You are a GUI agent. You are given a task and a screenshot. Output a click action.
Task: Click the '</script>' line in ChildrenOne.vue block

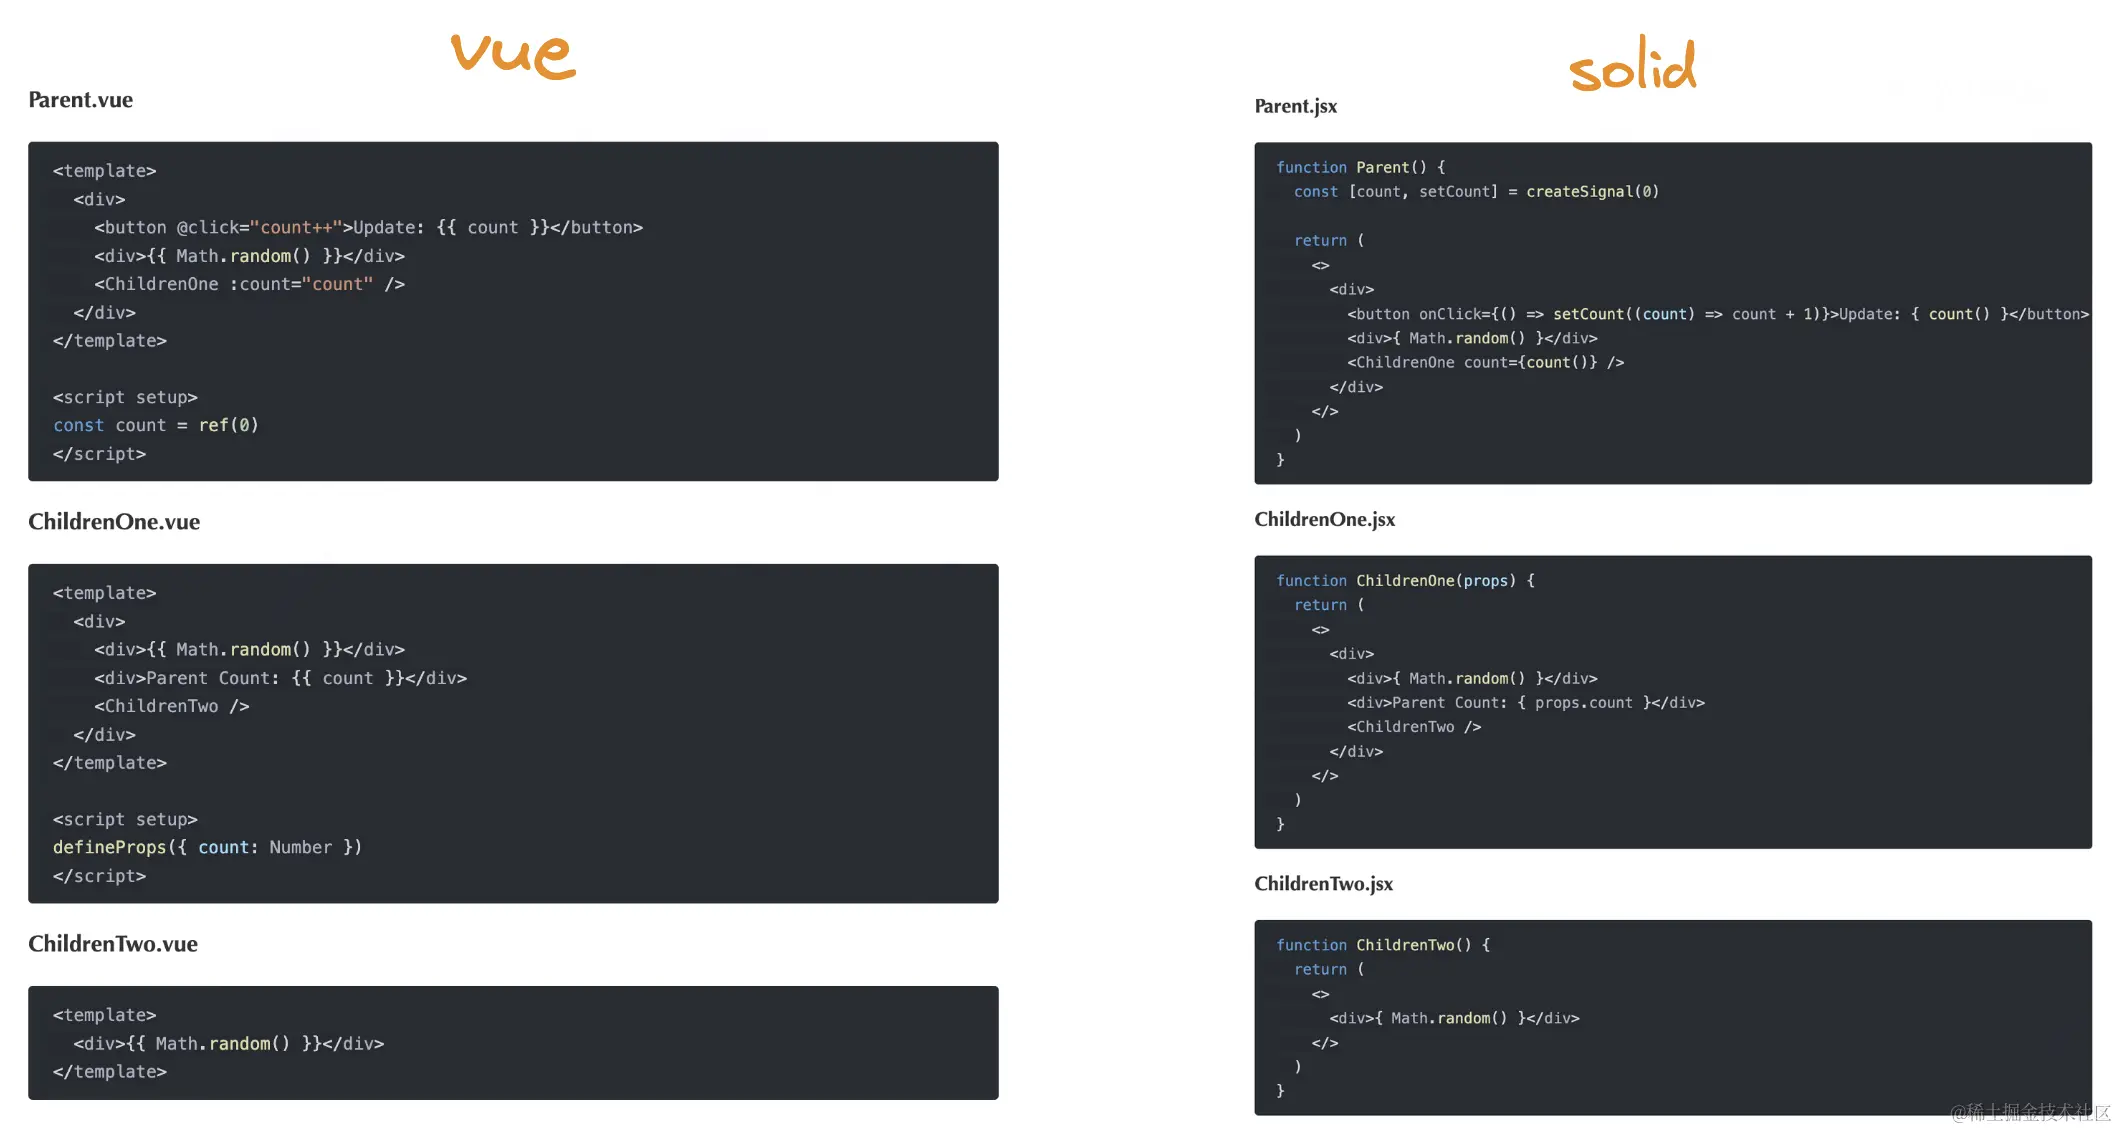point(99,876)
